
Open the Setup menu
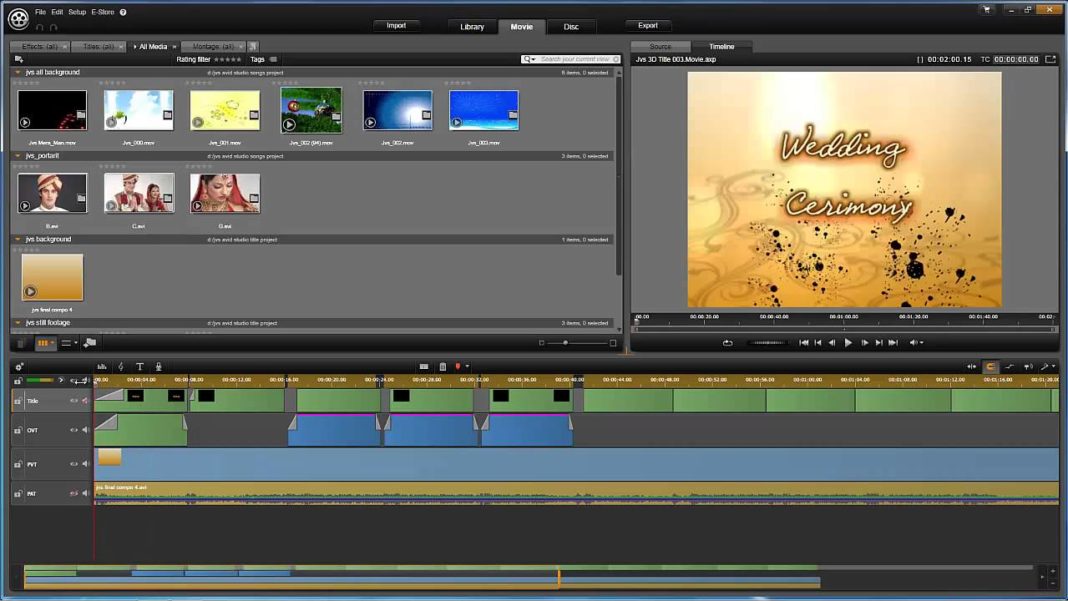pyautogui.click(x=77, y=12)
